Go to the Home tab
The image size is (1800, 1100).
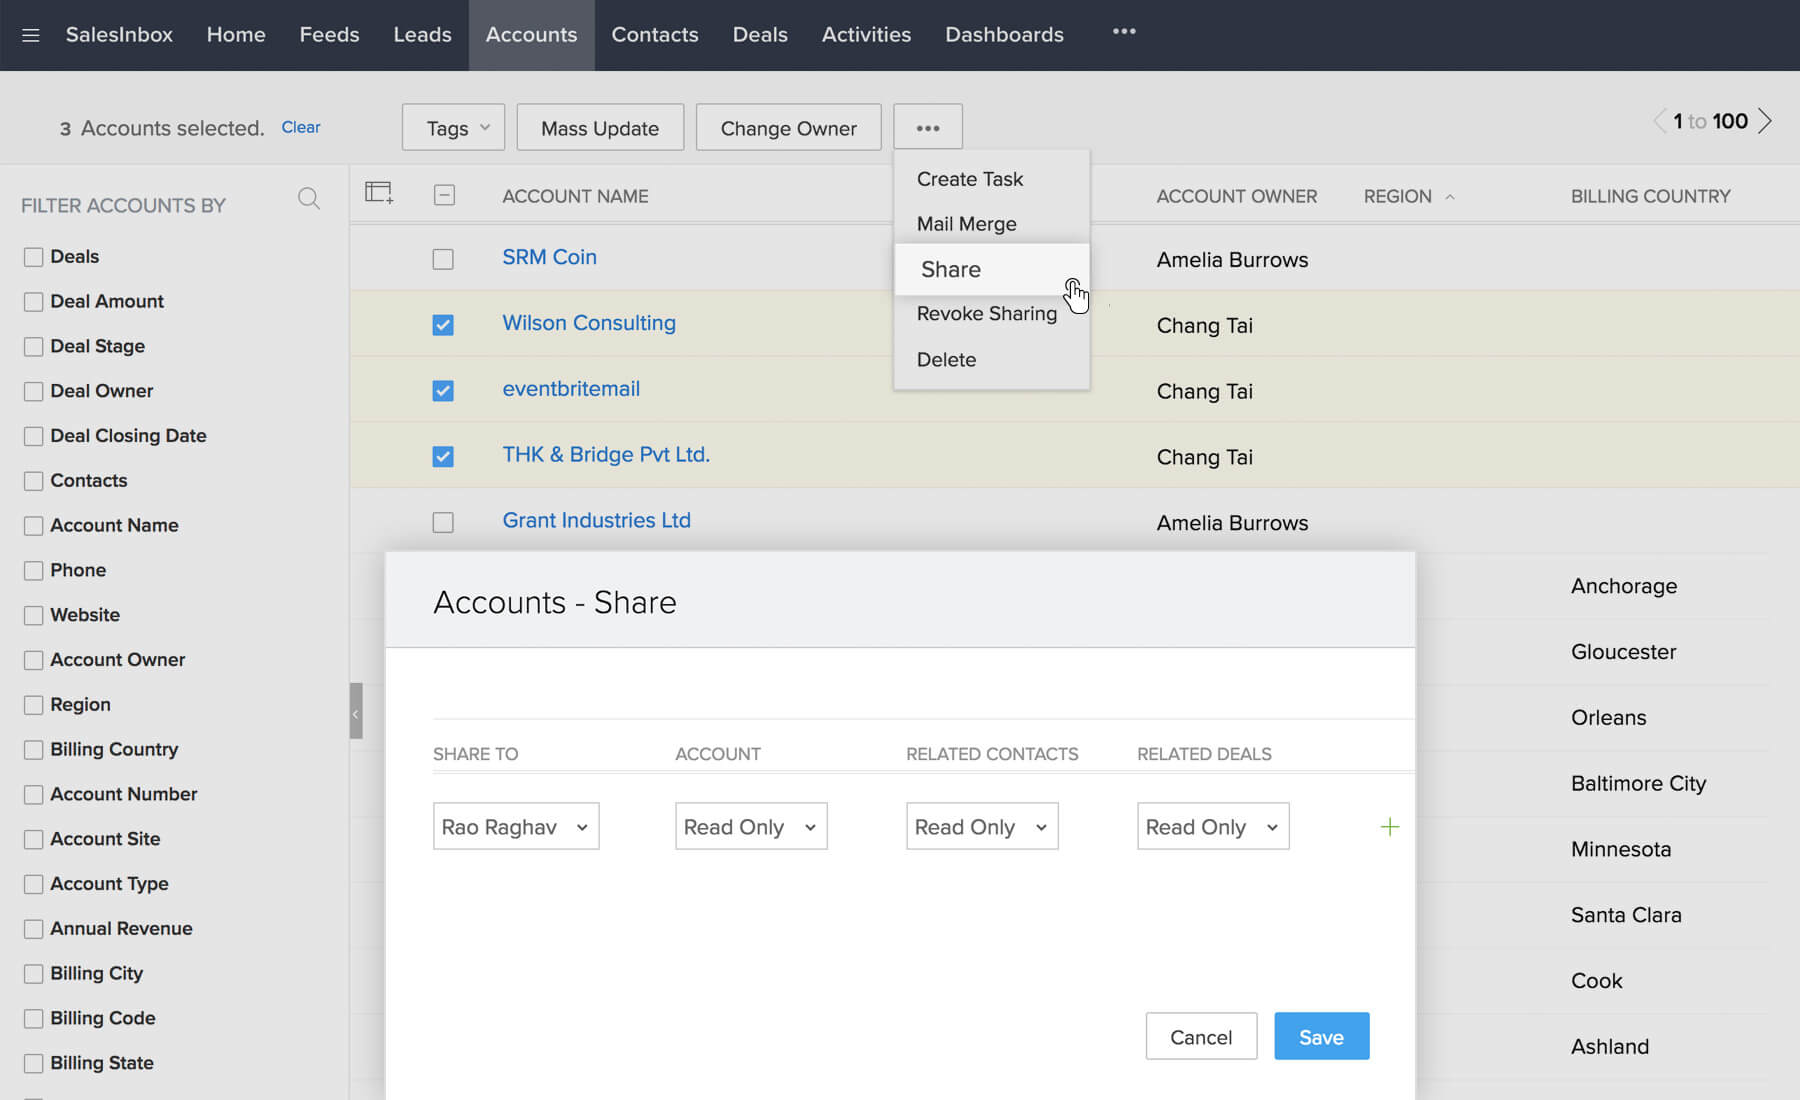pyautogui.click(x=236, y=35)
